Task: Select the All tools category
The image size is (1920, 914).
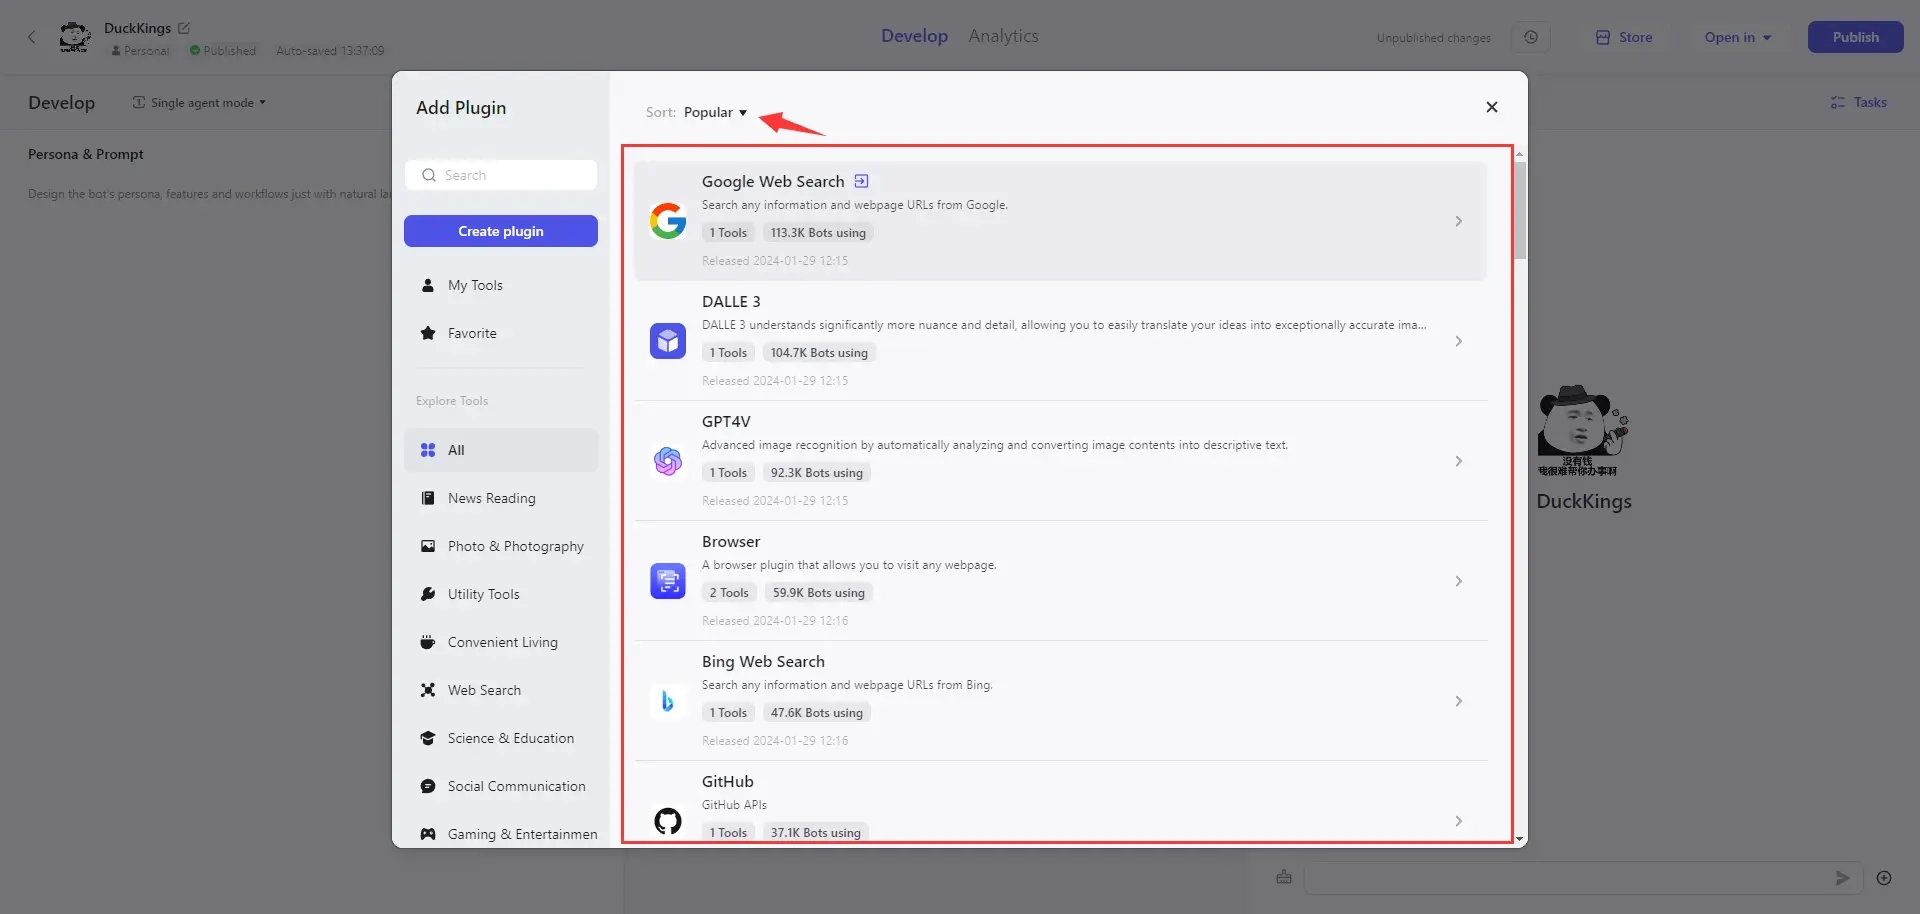Action: coord(501,450)
